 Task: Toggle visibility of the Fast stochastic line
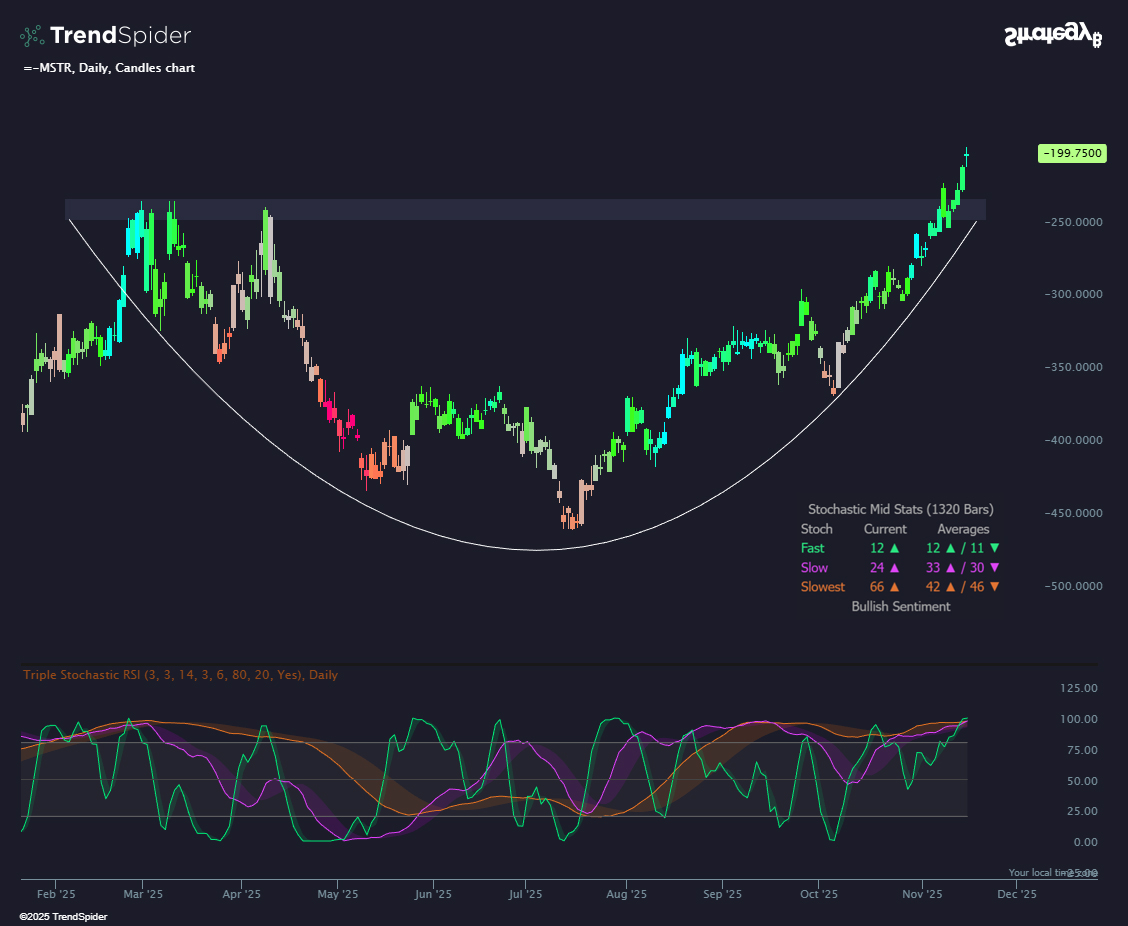point(813,548)
